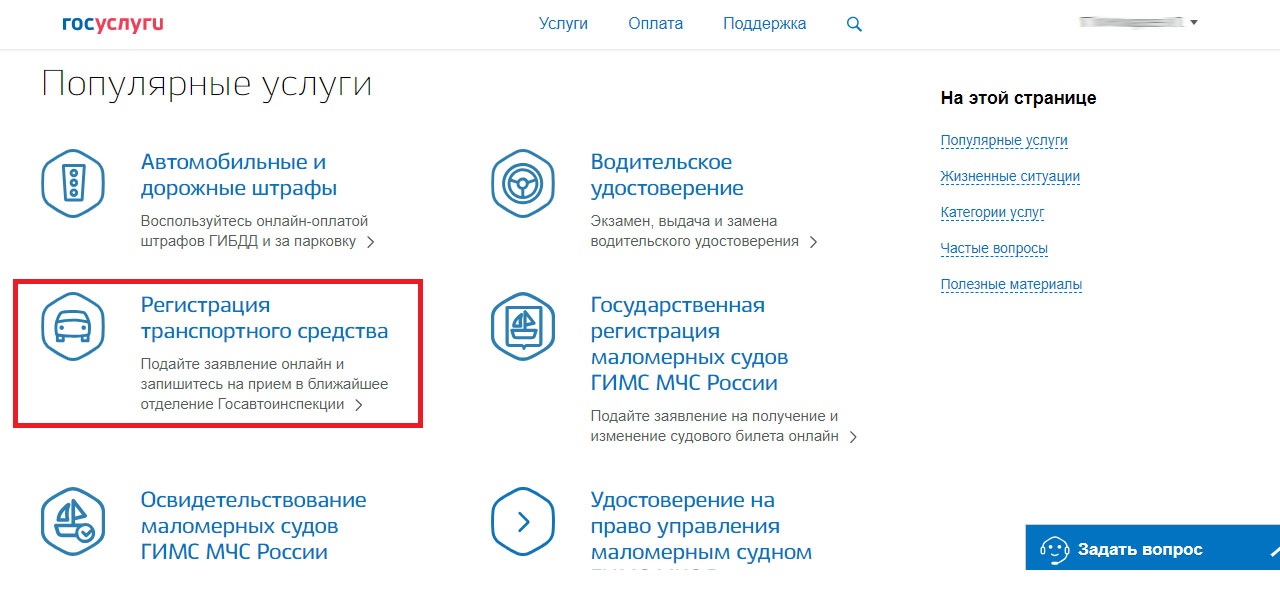The width and height of the screenshot is (1280, 615).
Task: Go to the Госуслуги logo home link
Action: coord(112,24)
